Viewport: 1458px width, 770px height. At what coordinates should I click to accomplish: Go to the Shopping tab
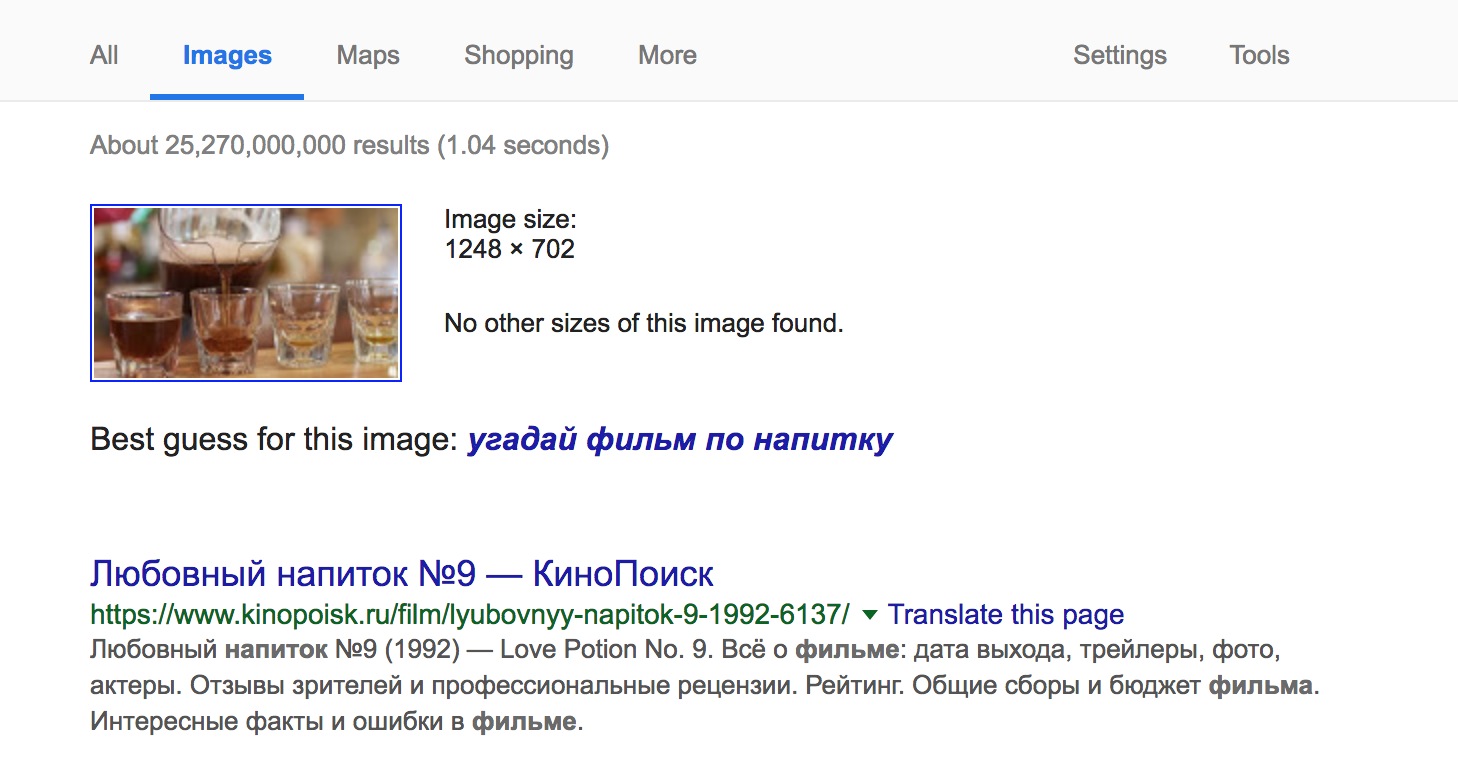click(x=518, y=55)
